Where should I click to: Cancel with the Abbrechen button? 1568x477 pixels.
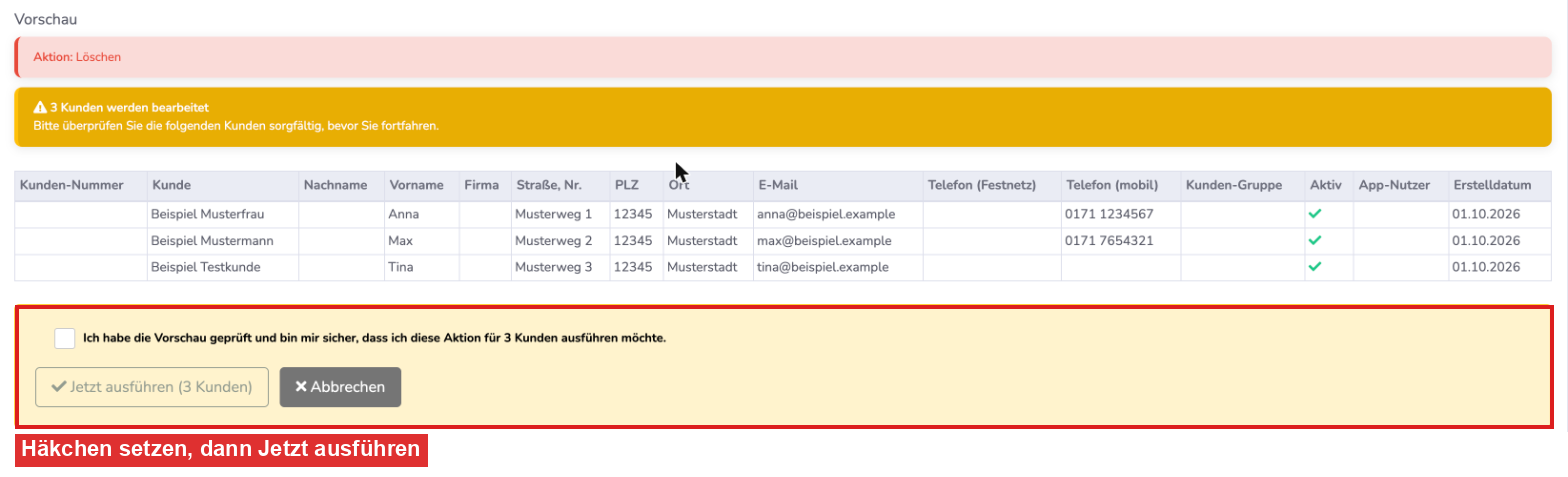tap(340, 387)
